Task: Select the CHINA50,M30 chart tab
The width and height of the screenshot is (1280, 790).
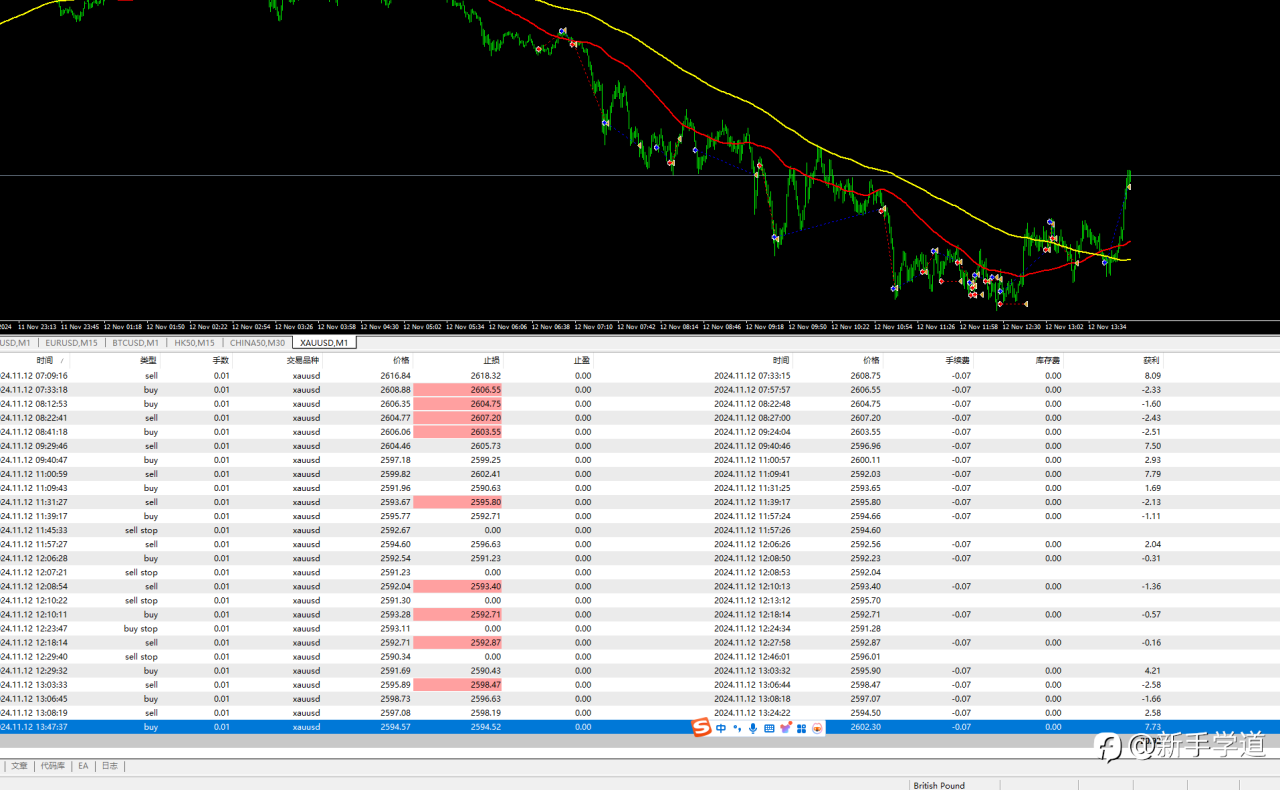Action: tap(257, 343)
